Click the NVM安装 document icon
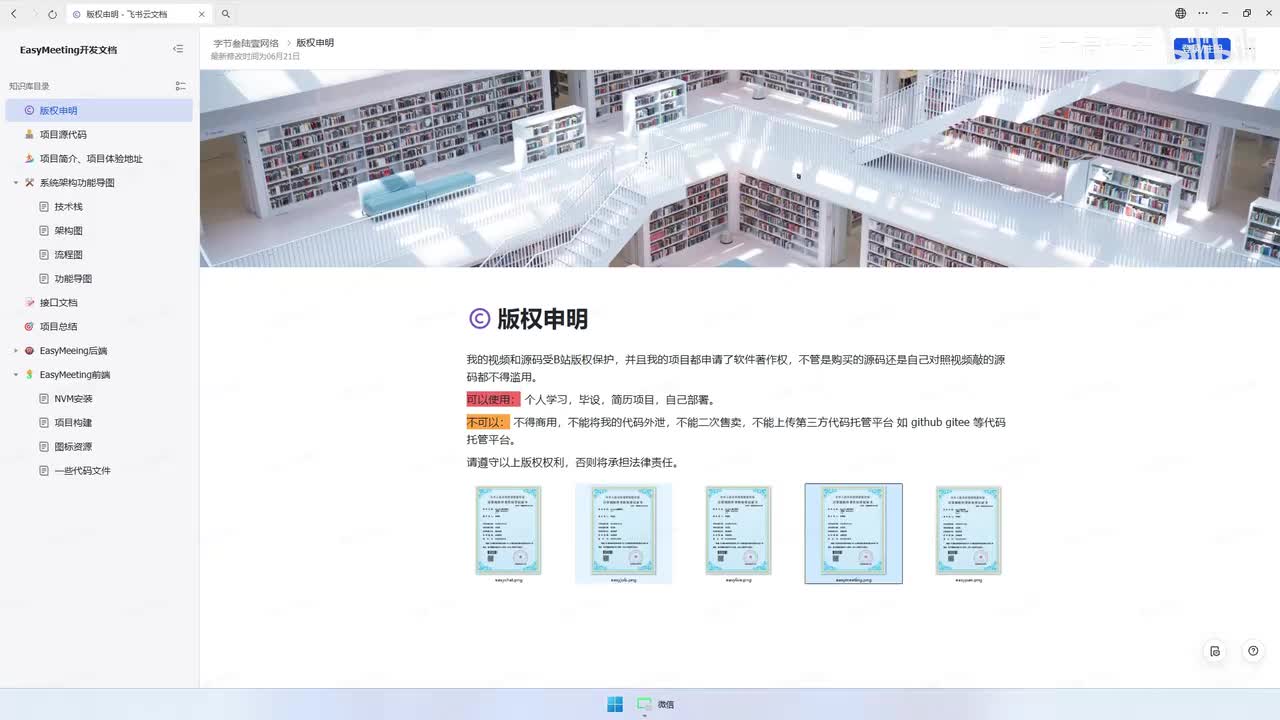 (x=44, y=398)
